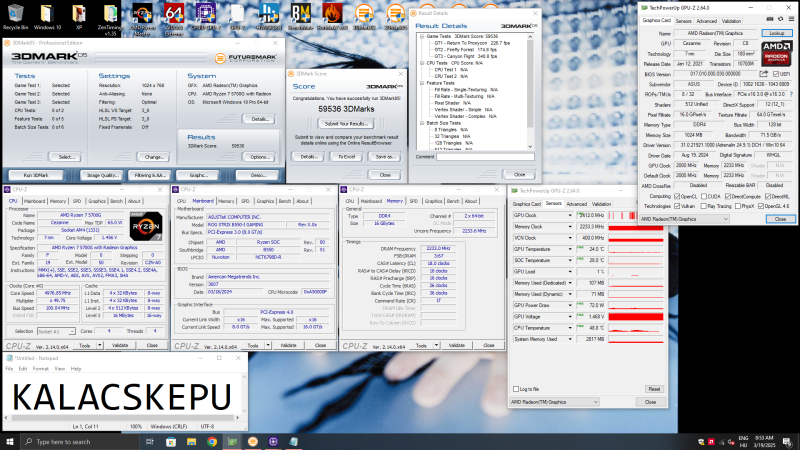This screenshot has height=450, width=800.
Task: Open the Tools dropdown arrow in CPU-Z CPU window
Action: [99, 345]
